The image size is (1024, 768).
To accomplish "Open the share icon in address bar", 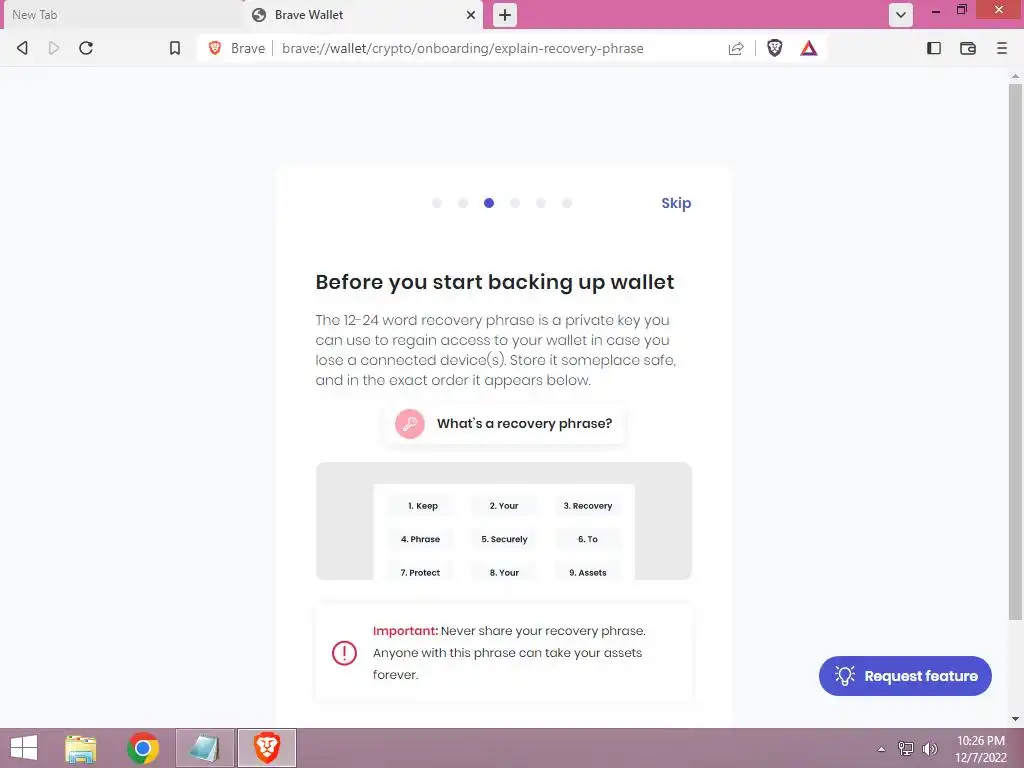I will [736, 48].
